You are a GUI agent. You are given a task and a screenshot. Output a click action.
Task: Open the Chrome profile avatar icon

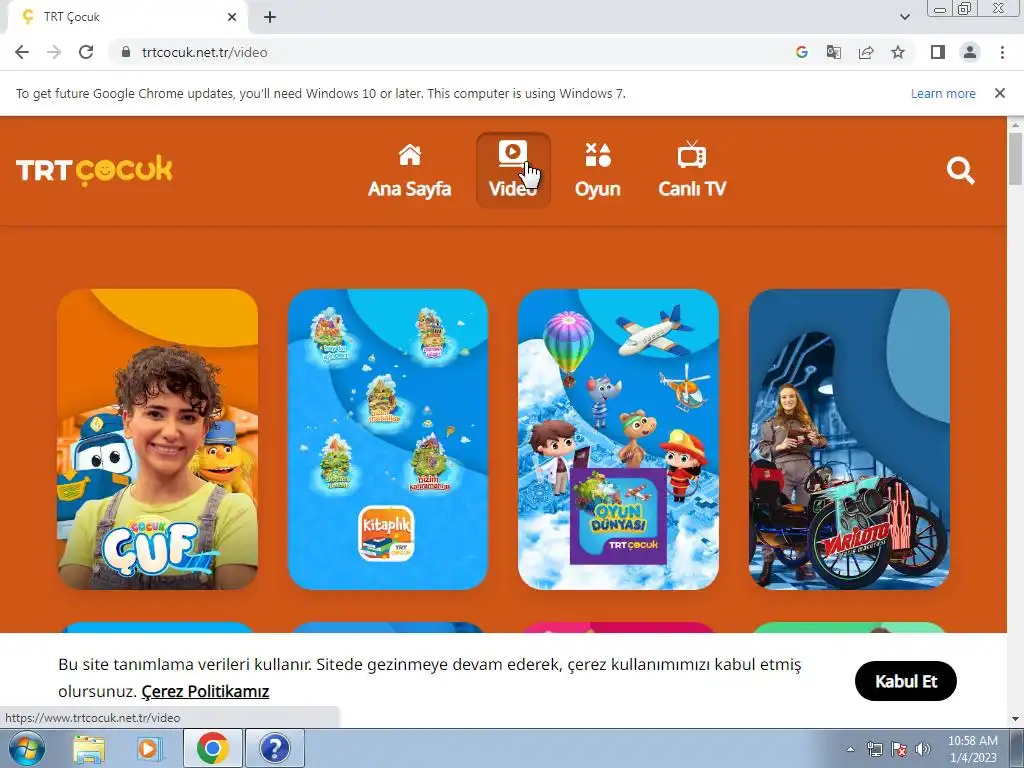pyautogui.click(x=970, y=52)
